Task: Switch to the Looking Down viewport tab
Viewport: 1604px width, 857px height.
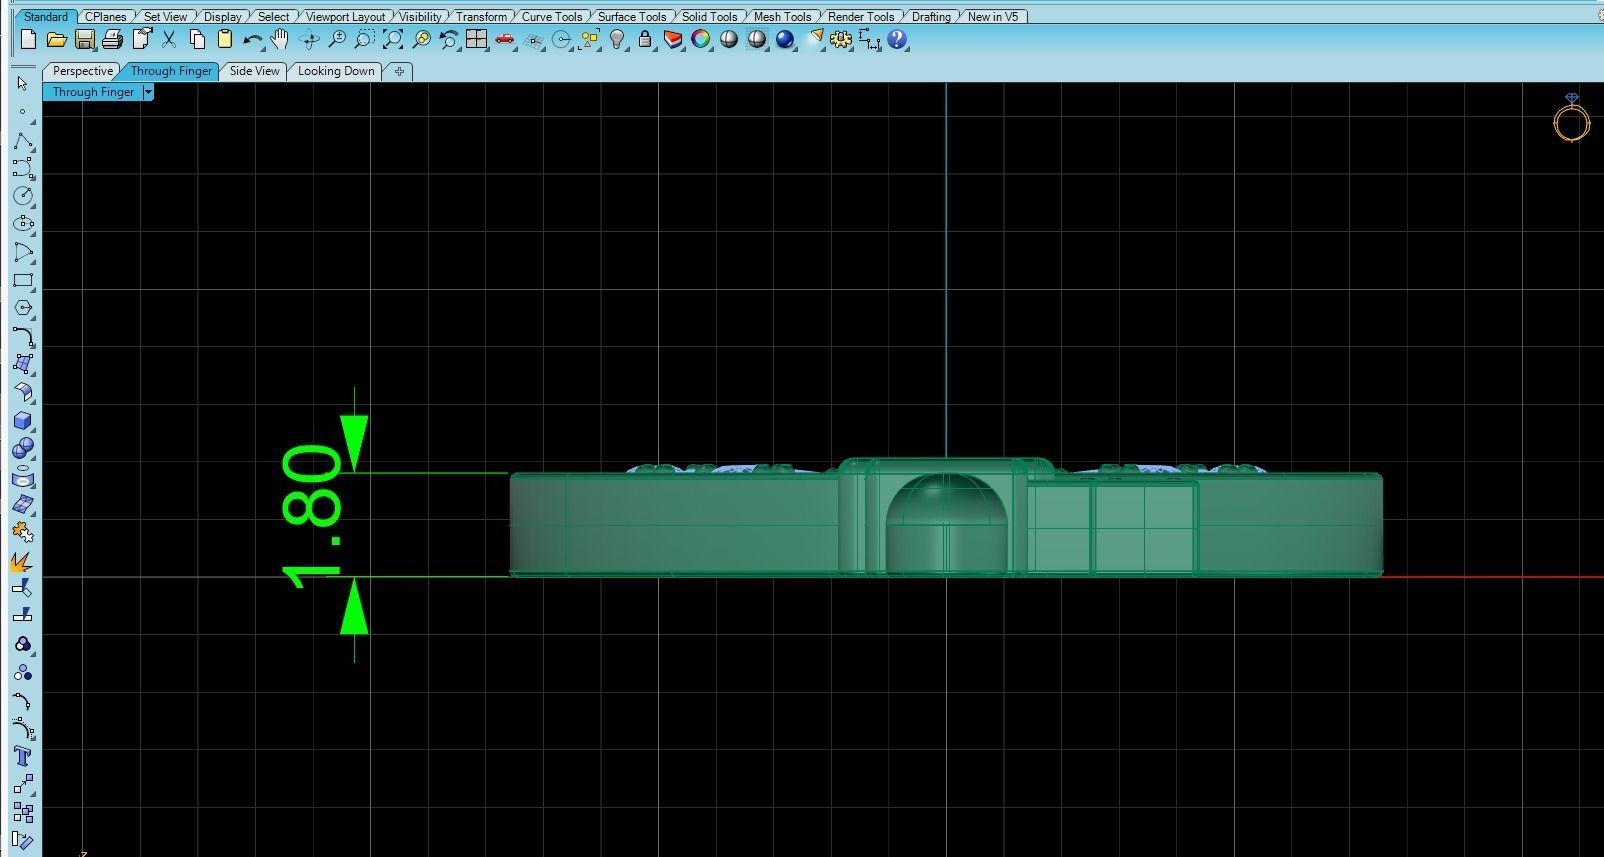Action: tap(336, 71)
